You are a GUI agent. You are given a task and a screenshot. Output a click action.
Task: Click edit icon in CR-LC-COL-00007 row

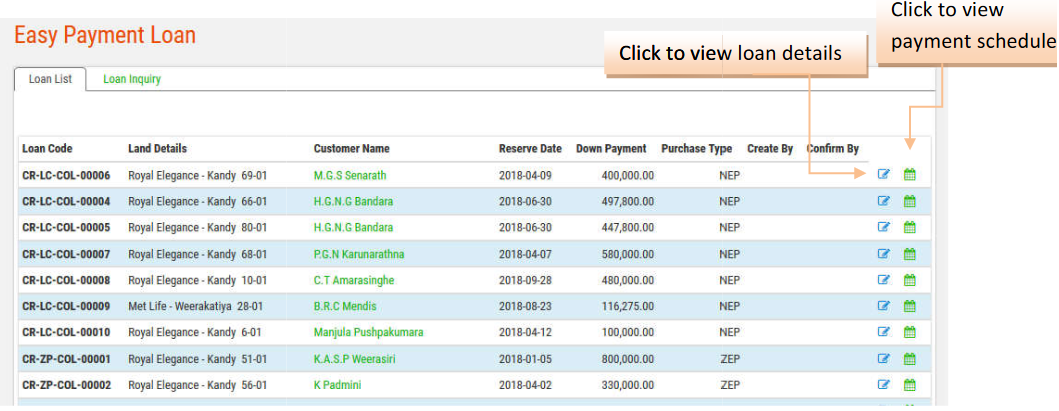pyautogui.click(x=883, y=254)
